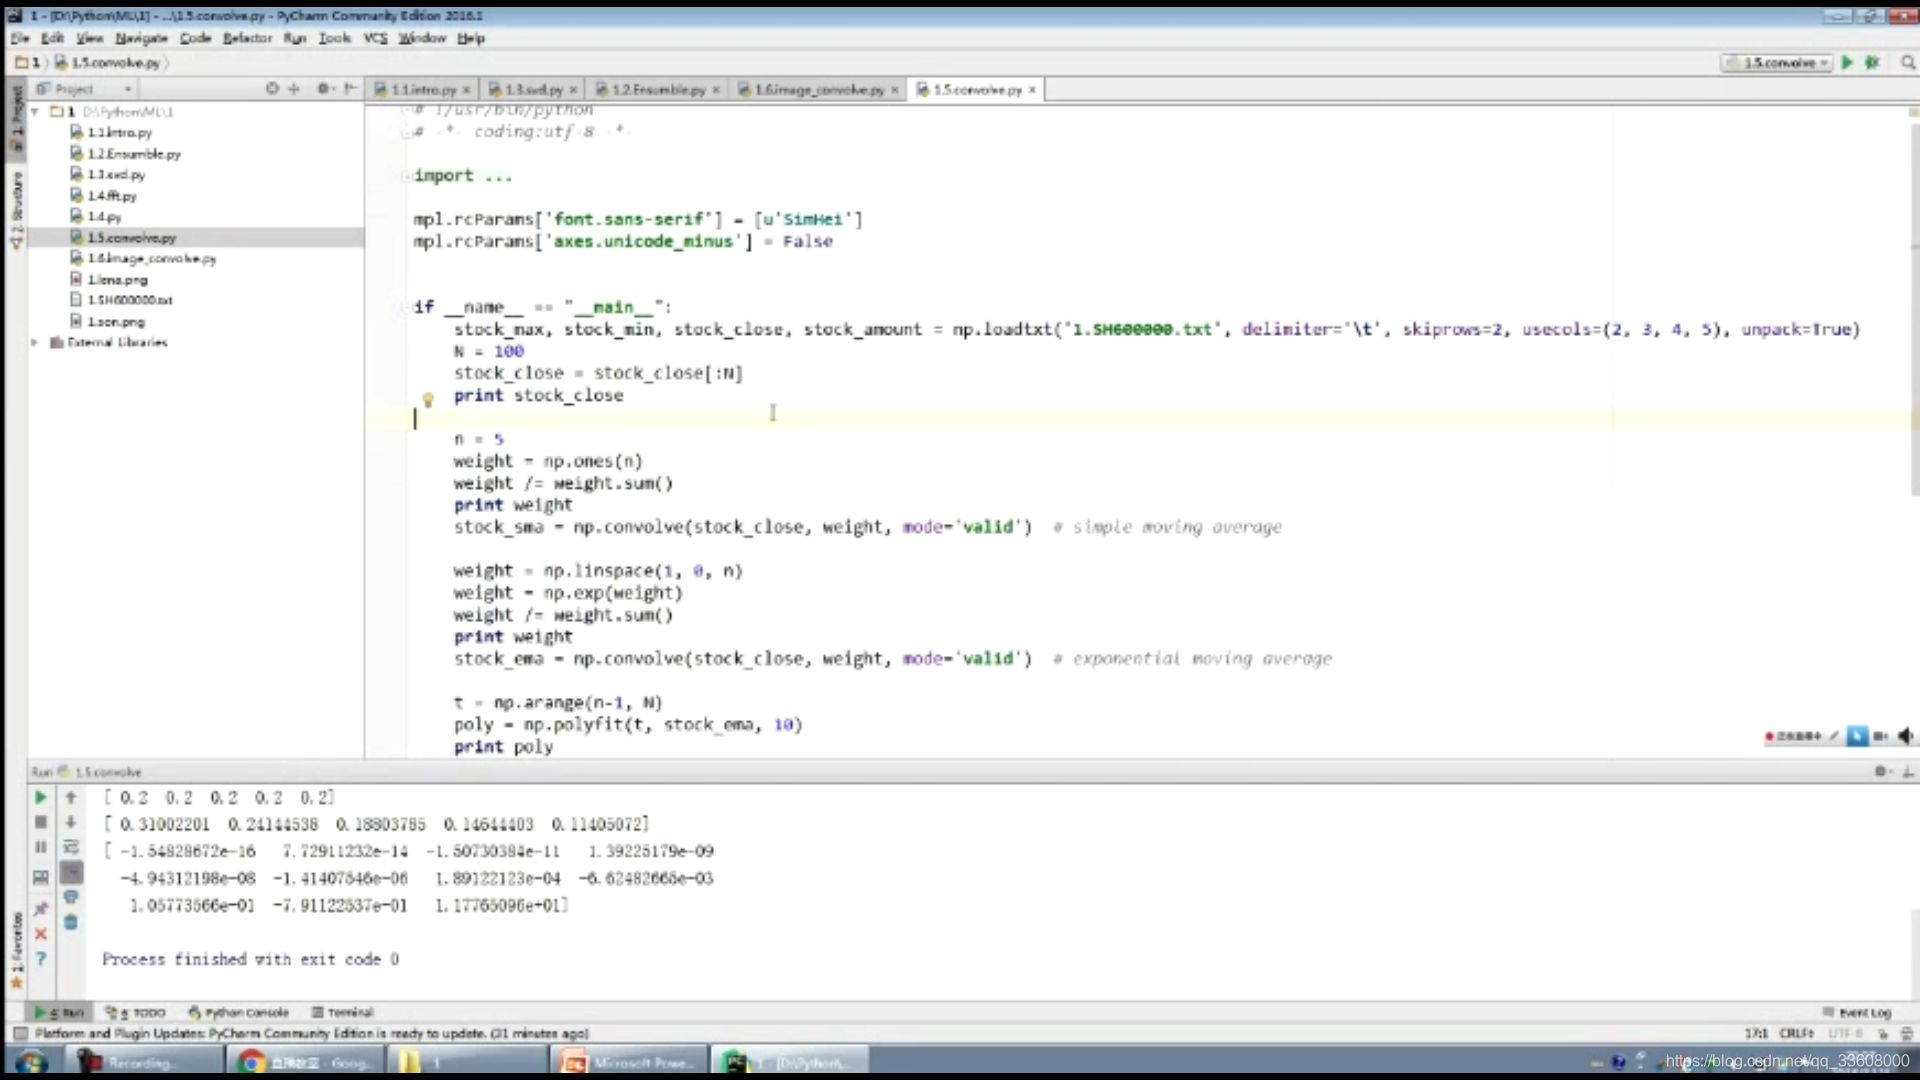
Task: Change line separator CRLF in status bar
Action: pyautogui.click(x=1796, y=1033)
